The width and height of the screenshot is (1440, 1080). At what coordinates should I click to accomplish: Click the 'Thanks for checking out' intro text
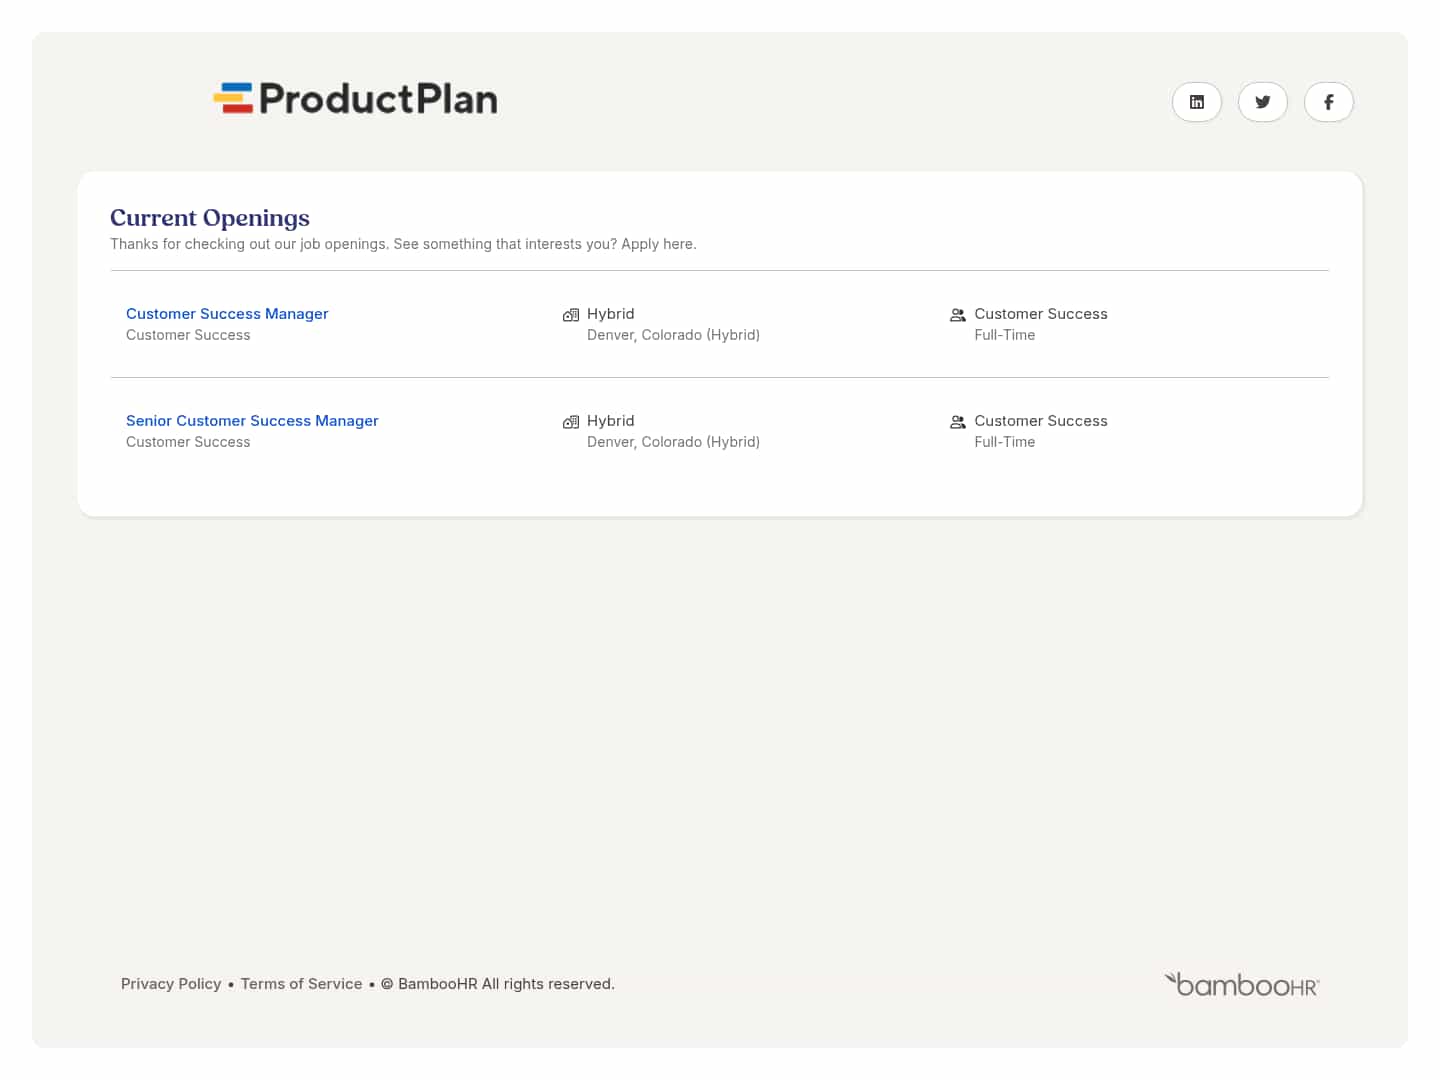coord(403,244)
